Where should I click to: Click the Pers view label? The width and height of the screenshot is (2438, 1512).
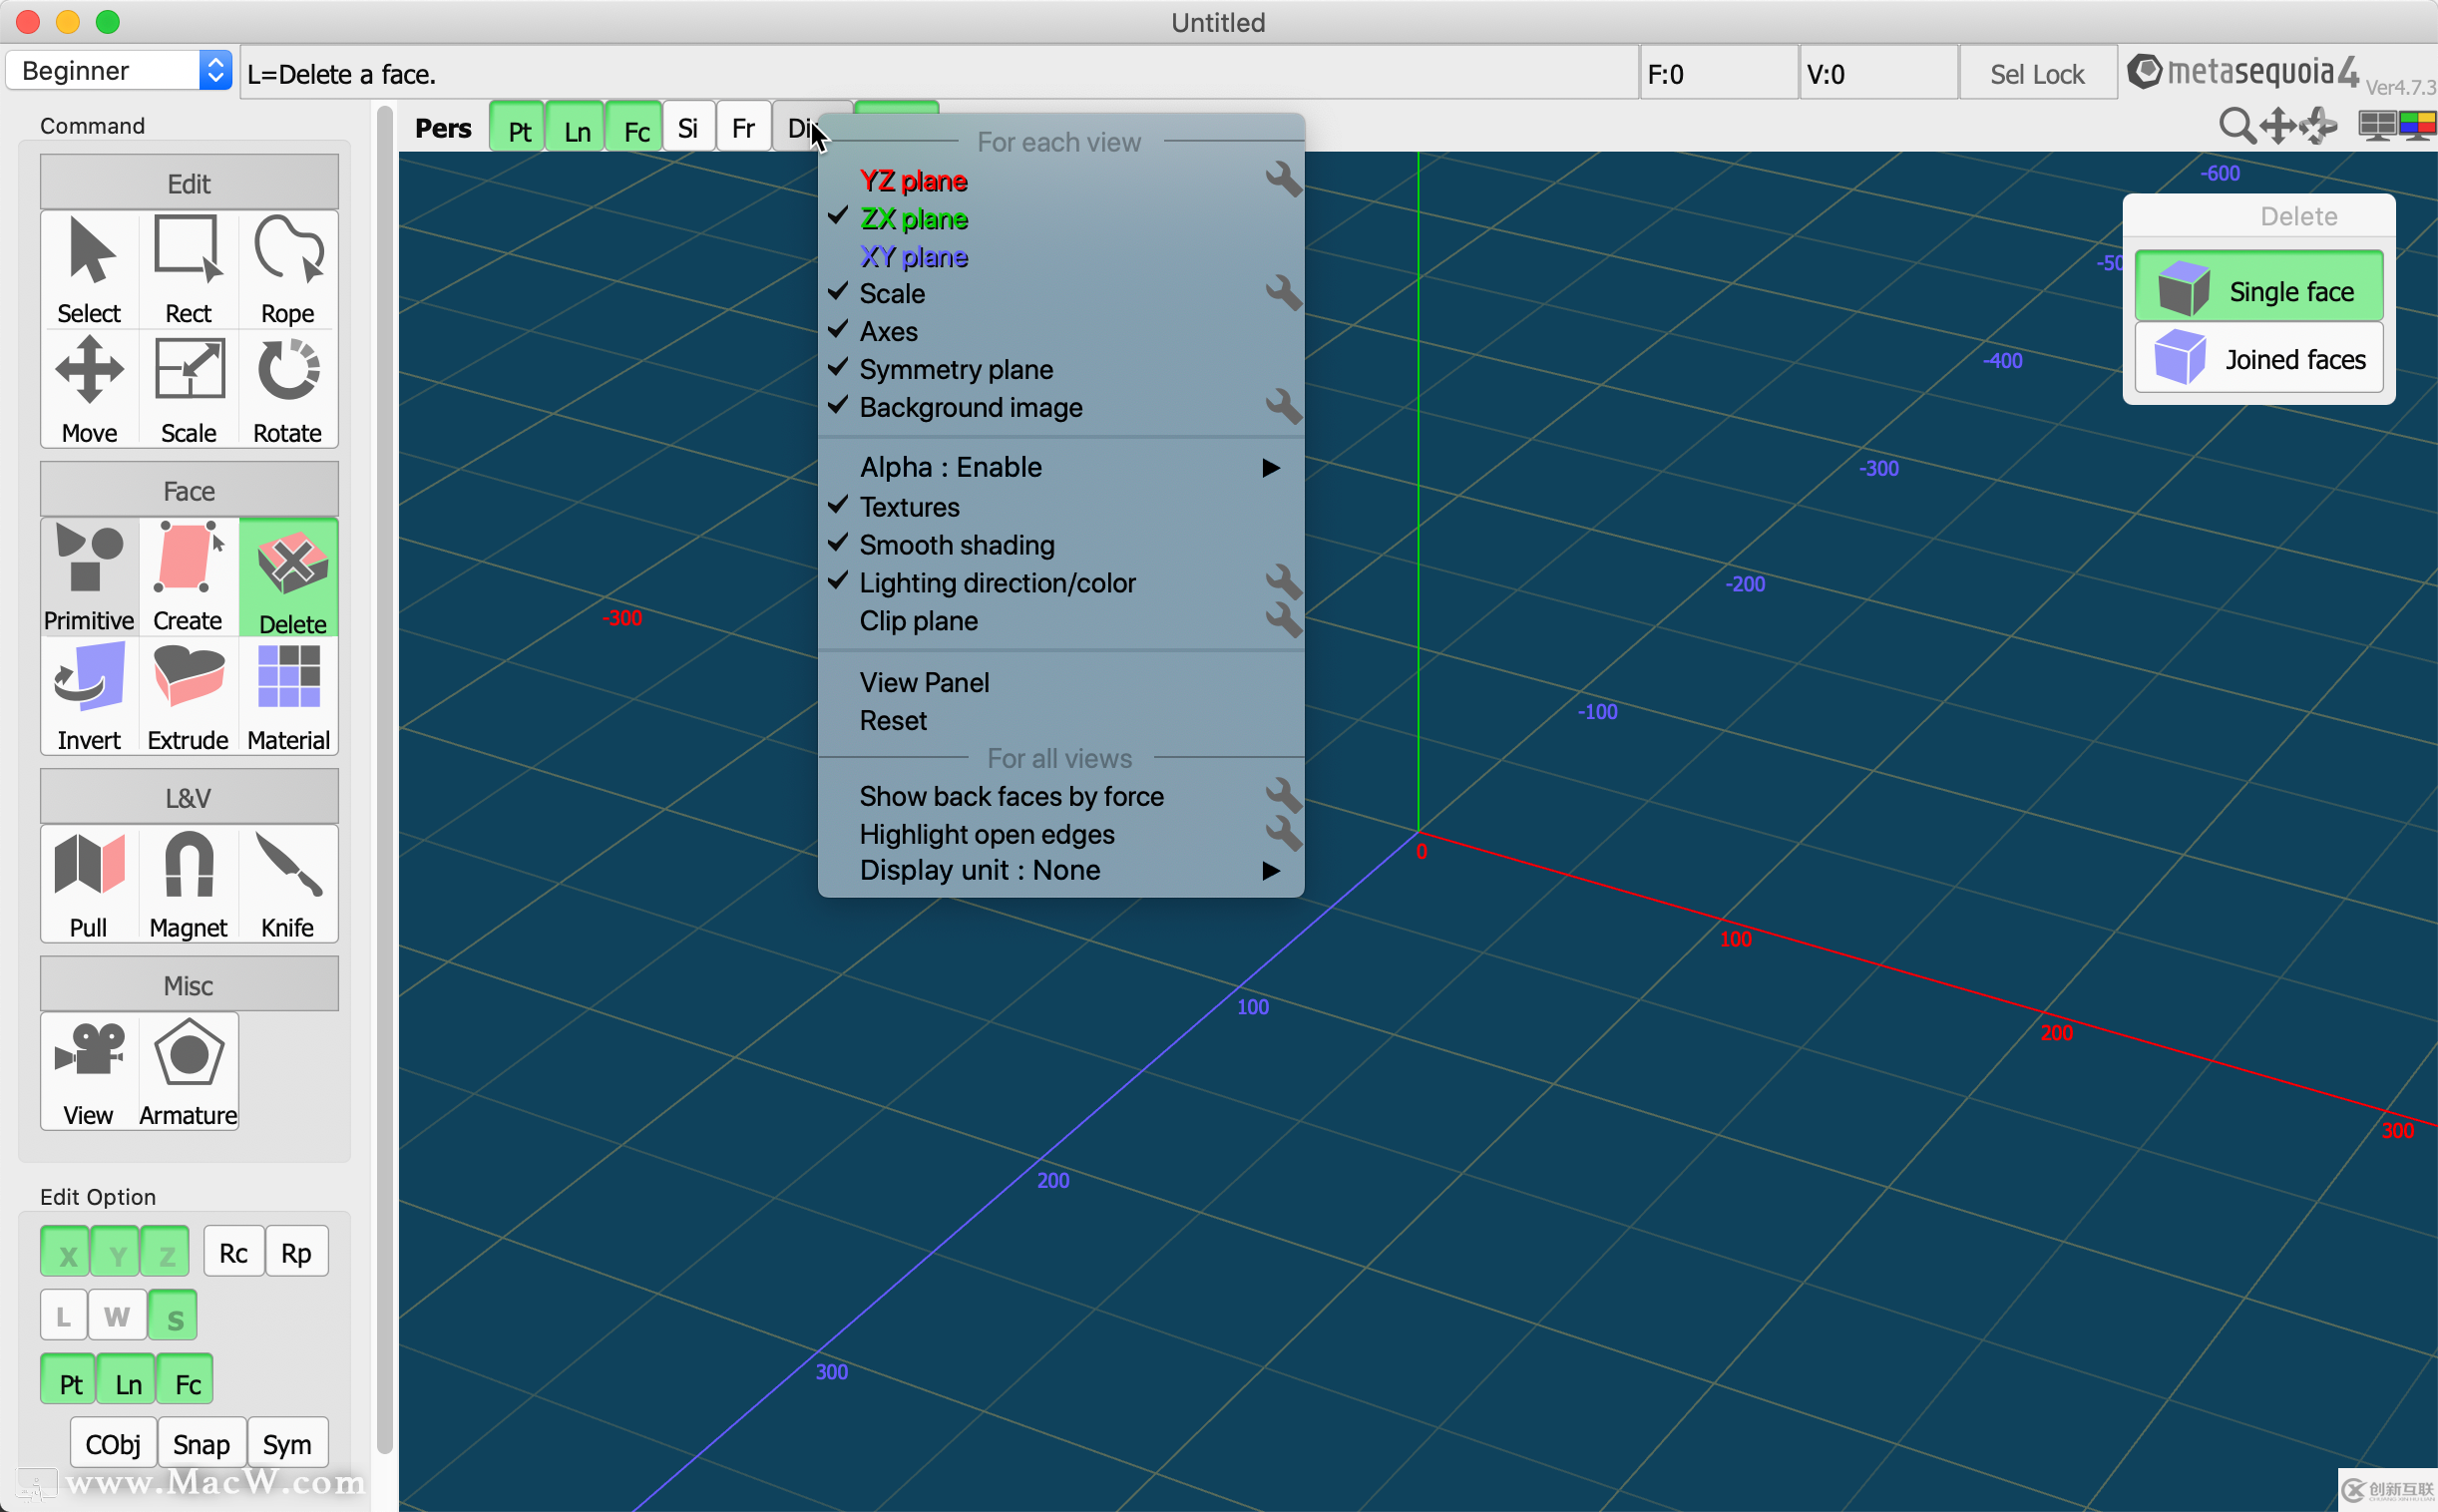point(443,128)
